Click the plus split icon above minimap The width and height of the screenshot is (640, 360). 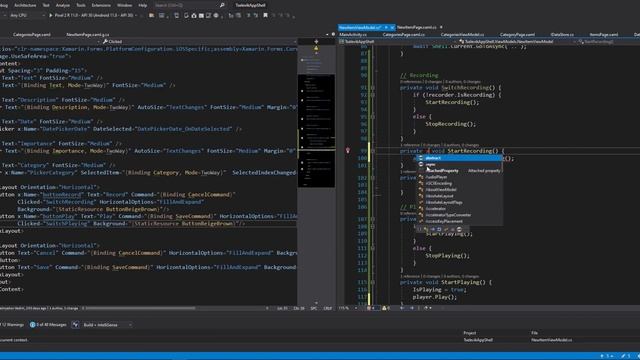coord(316,42)
